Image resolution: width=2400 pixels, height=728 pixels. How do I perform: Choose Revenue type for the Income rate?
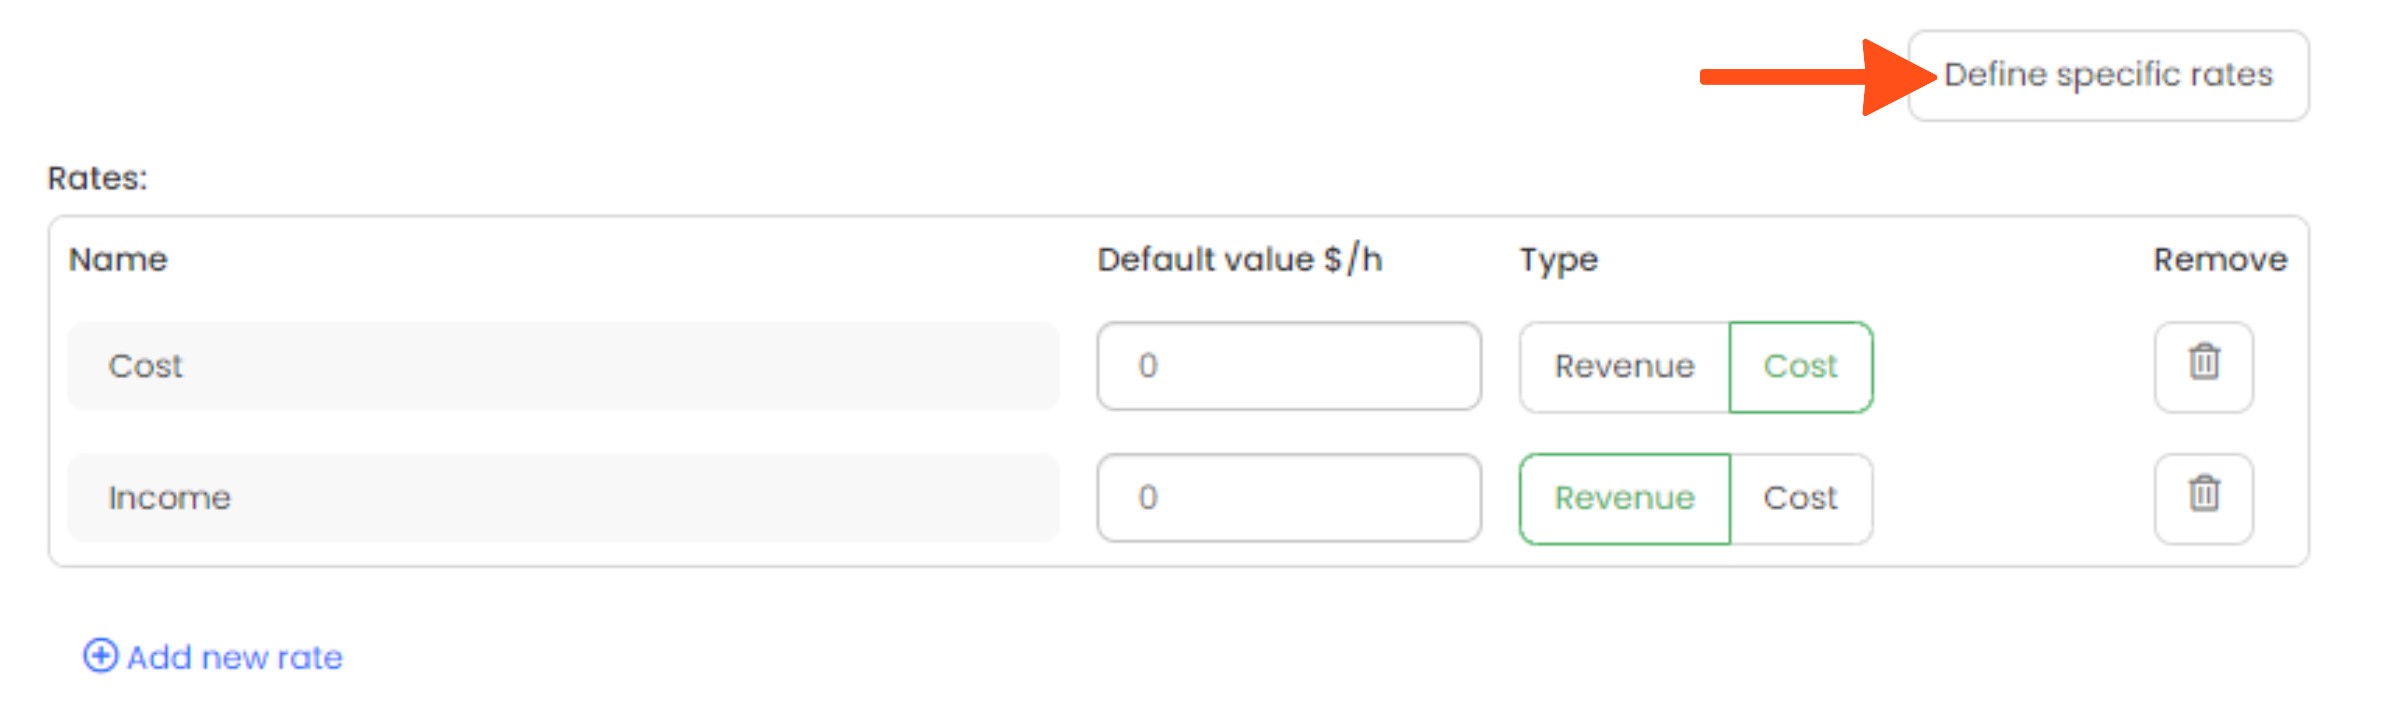coord(1624,498)
